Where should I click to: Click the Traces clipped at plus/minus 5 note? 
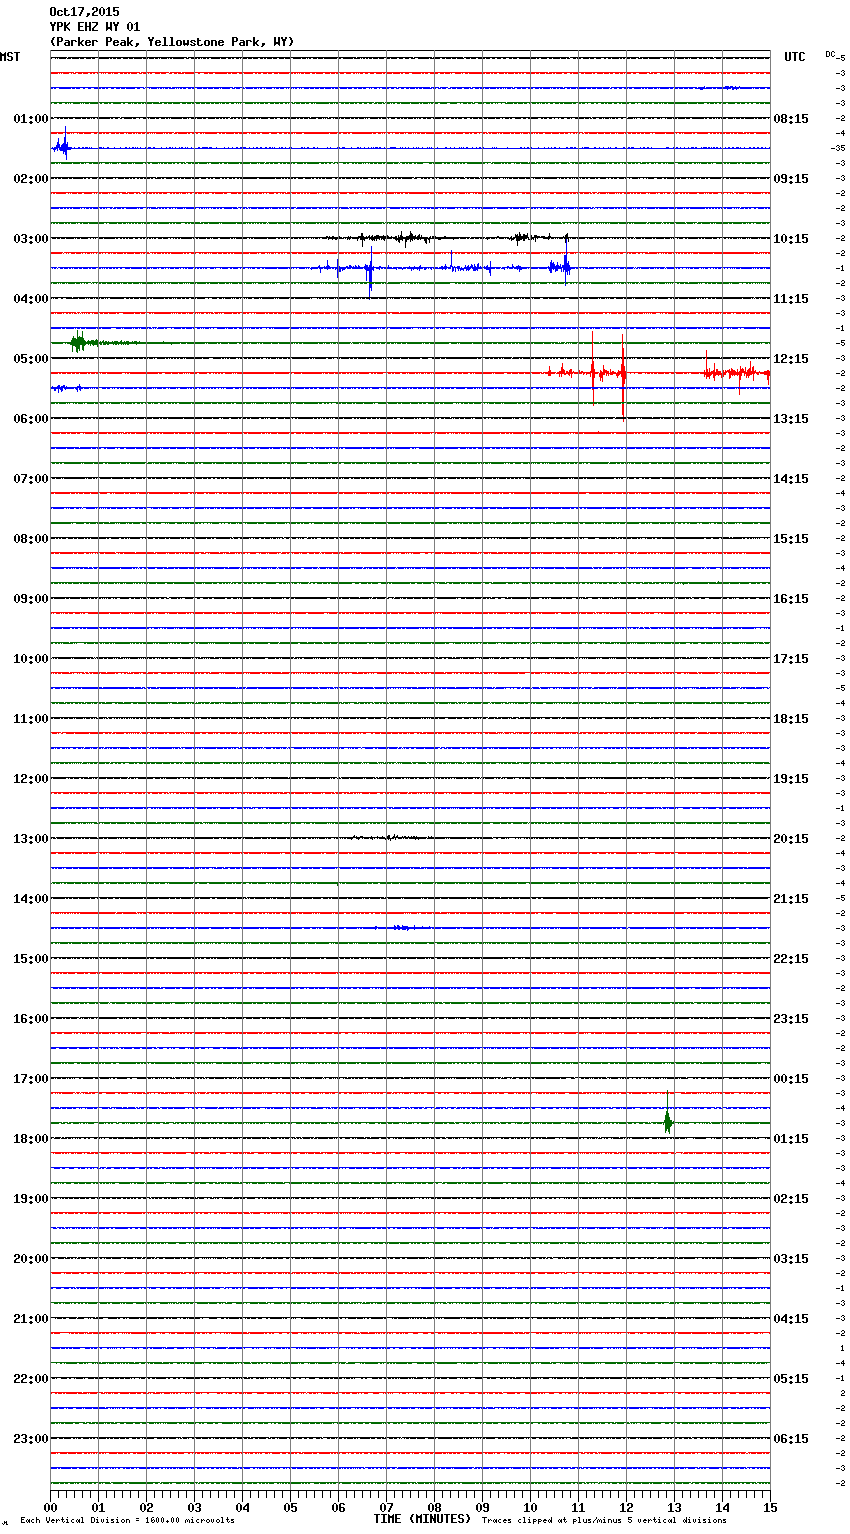tap(604, 1521)
